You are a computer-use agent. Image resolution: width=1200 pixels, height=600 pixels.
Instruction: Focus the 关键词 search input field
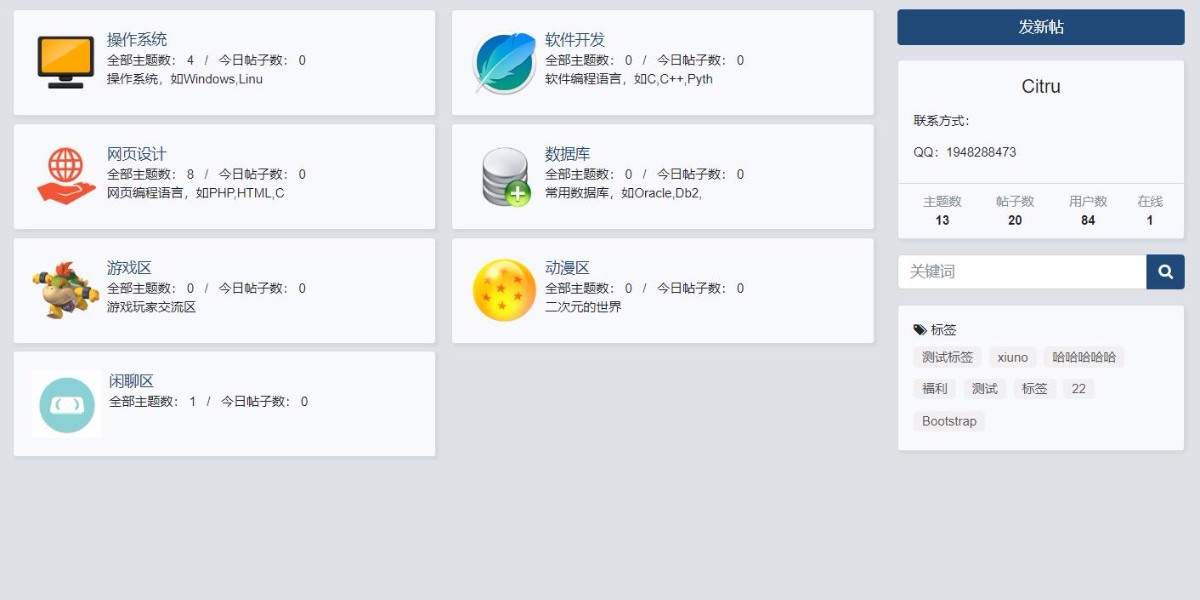[x=1021, y=272]
